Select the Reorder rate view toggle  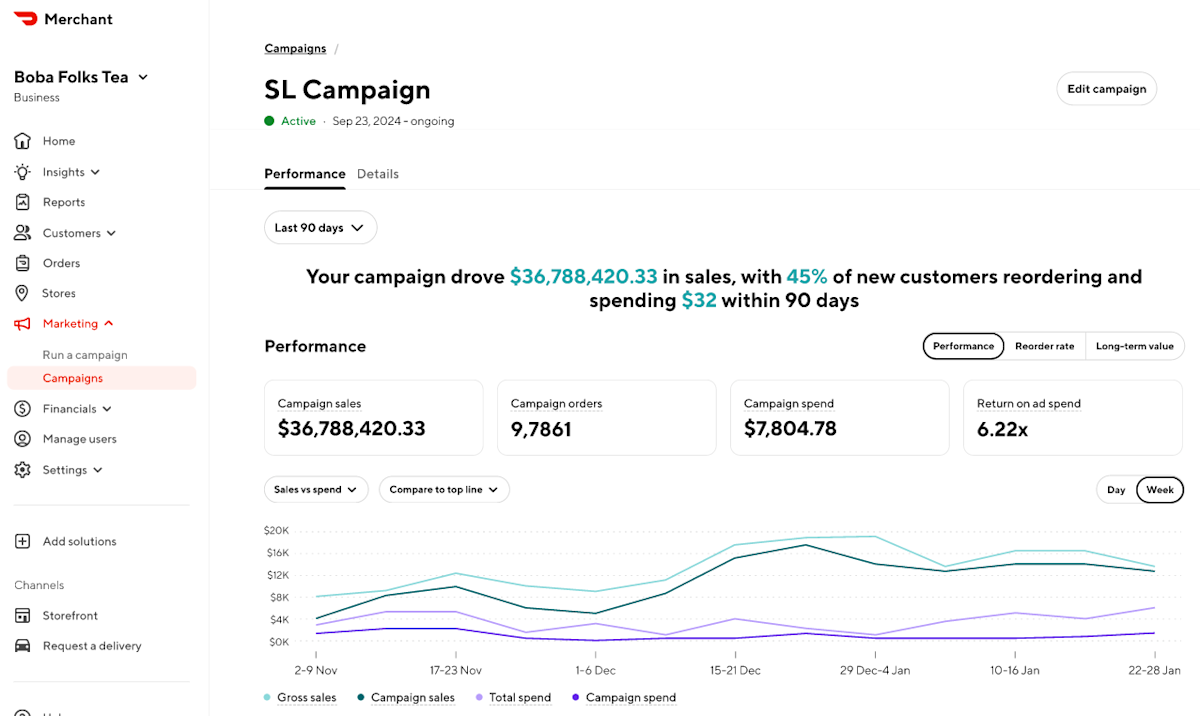(x=1044, y=346)
